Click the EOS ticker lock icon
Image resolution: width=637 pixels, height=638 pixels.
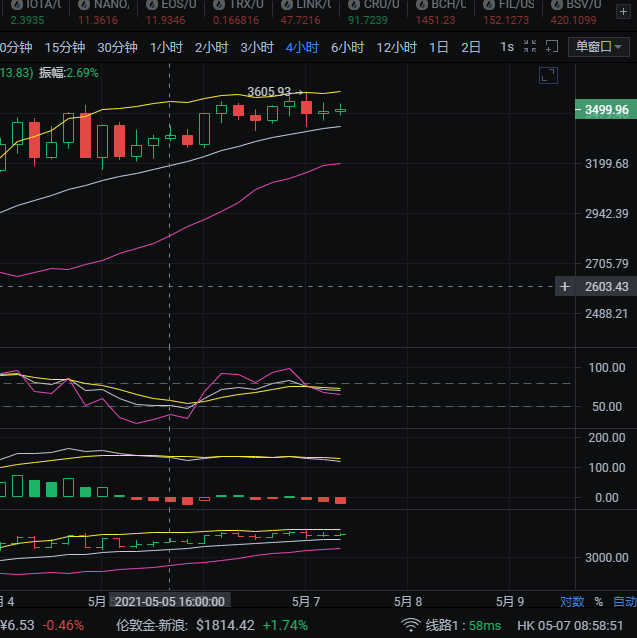click(x=150, y=5)
